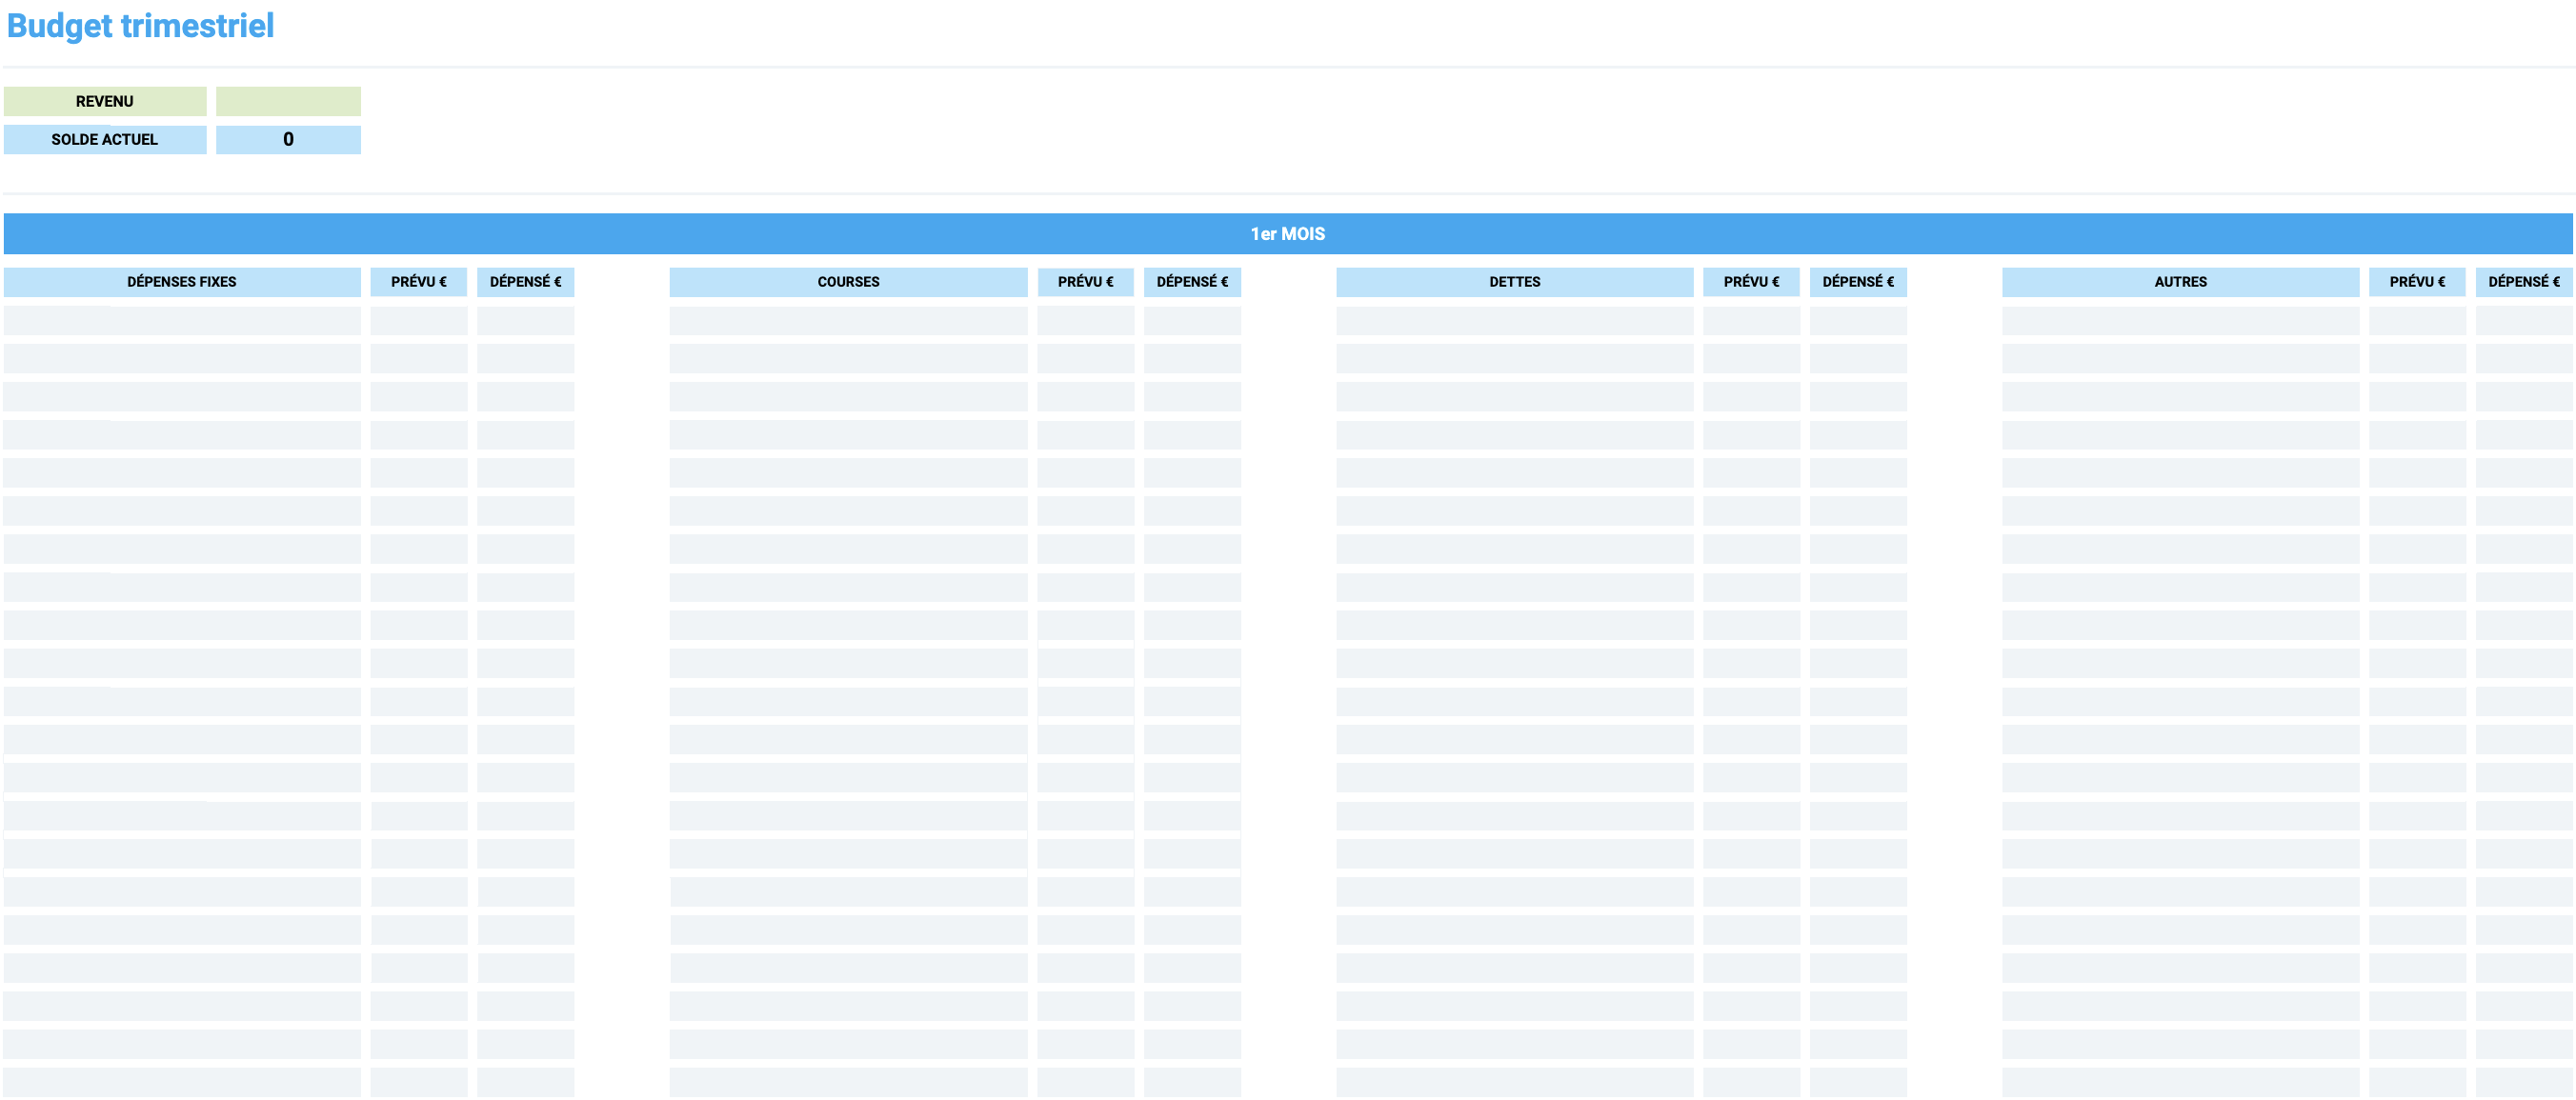
Task: Click the PRÉVU € header beside DÉPENSES FIXES
Action: point(419,282)
